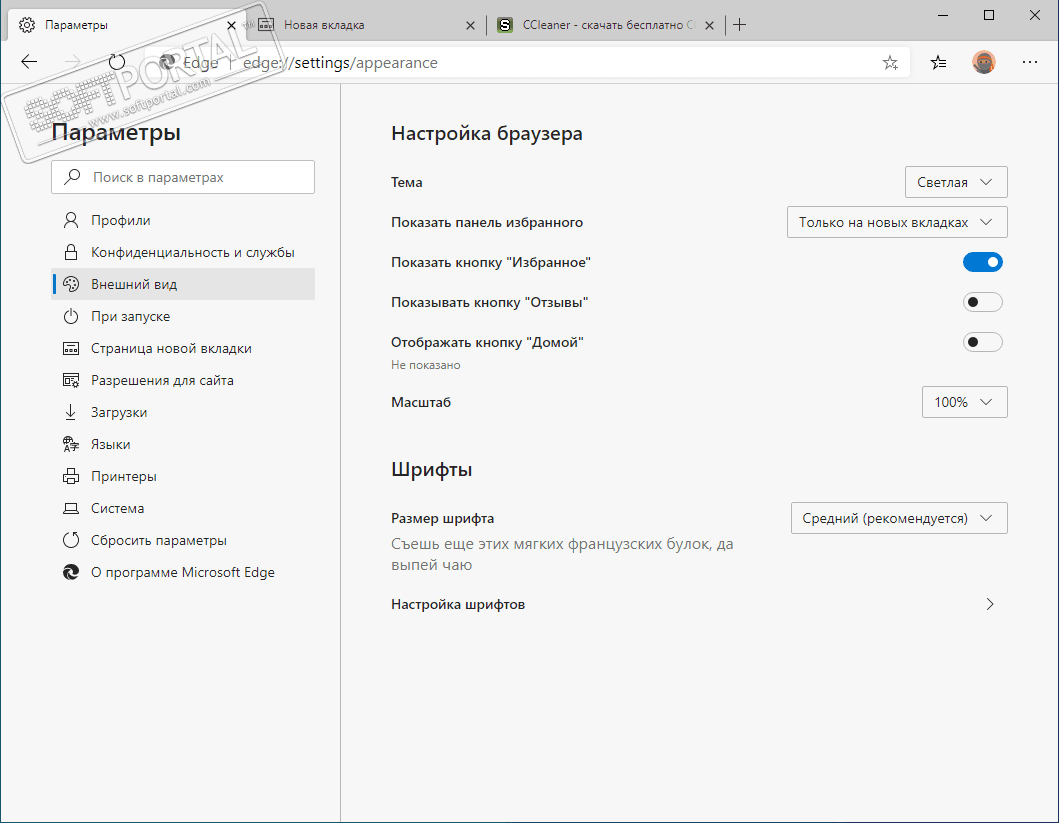Enable the Показывать кнопку "Отзывы" toggle
The width and height of the screenshot is (1059, 823).
pyautogui.click(x=983, y=302)
